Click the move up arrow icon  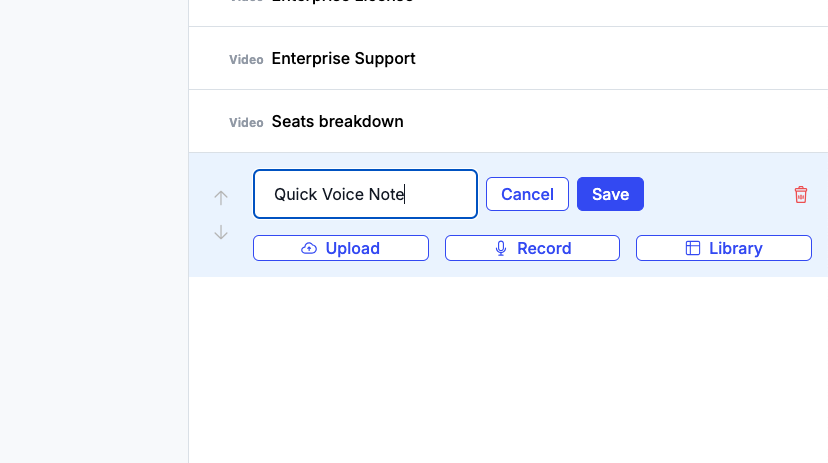tap(221, 198)
